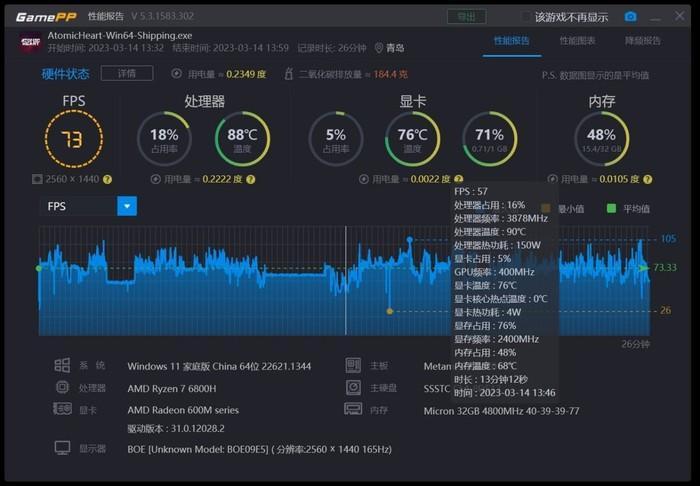The width and height of the screenshot is (700, 486).
Task: Click the FPS combo box field
Action: click(88, 206)
